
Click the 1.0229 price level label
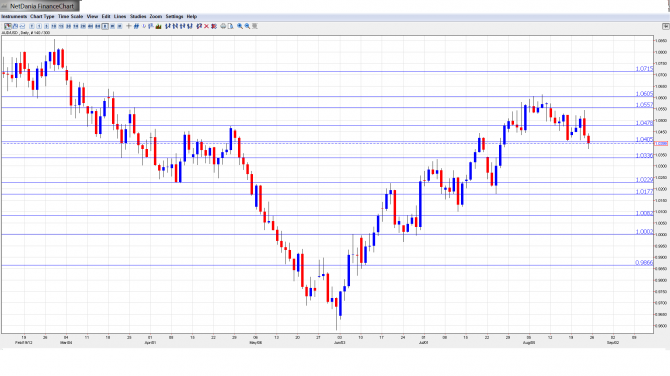(x=644, y=180)
